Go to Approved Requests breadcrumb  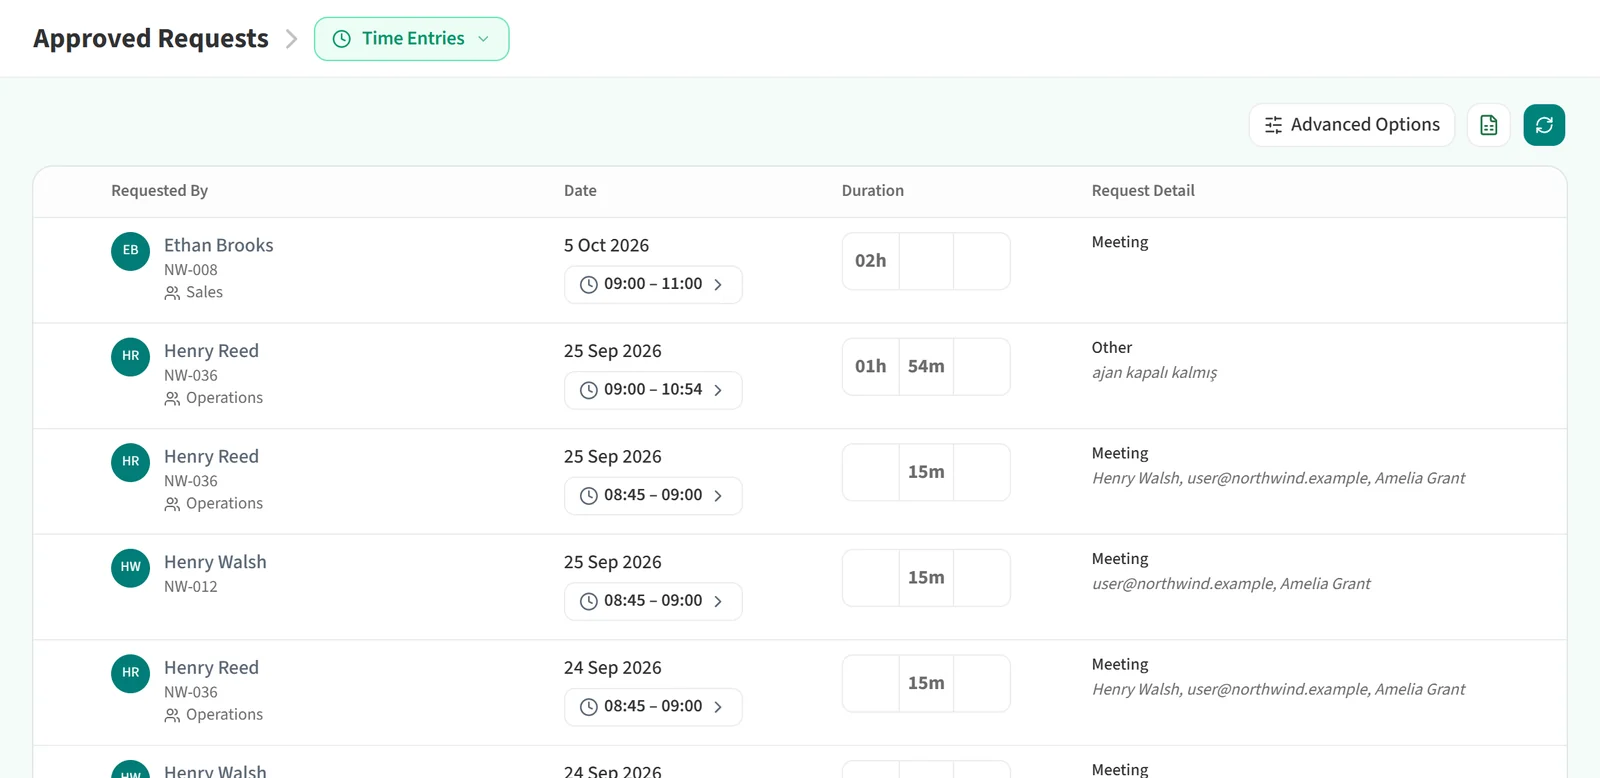tap(151, 39)
